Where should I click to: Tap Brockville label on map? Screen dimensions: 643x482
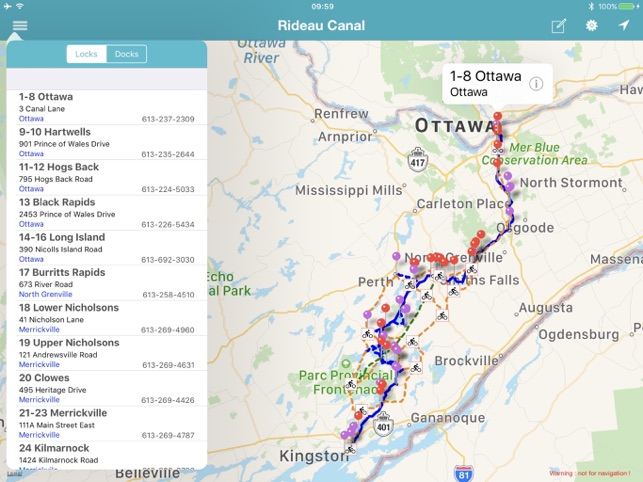(466, 361)
